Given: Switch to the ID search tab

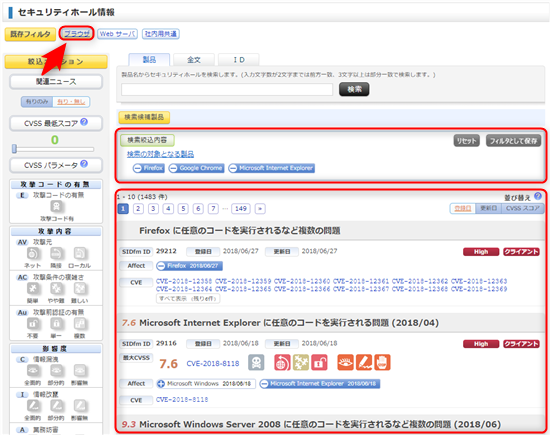Looking at the screenshot, I should (x=239, y=60).
